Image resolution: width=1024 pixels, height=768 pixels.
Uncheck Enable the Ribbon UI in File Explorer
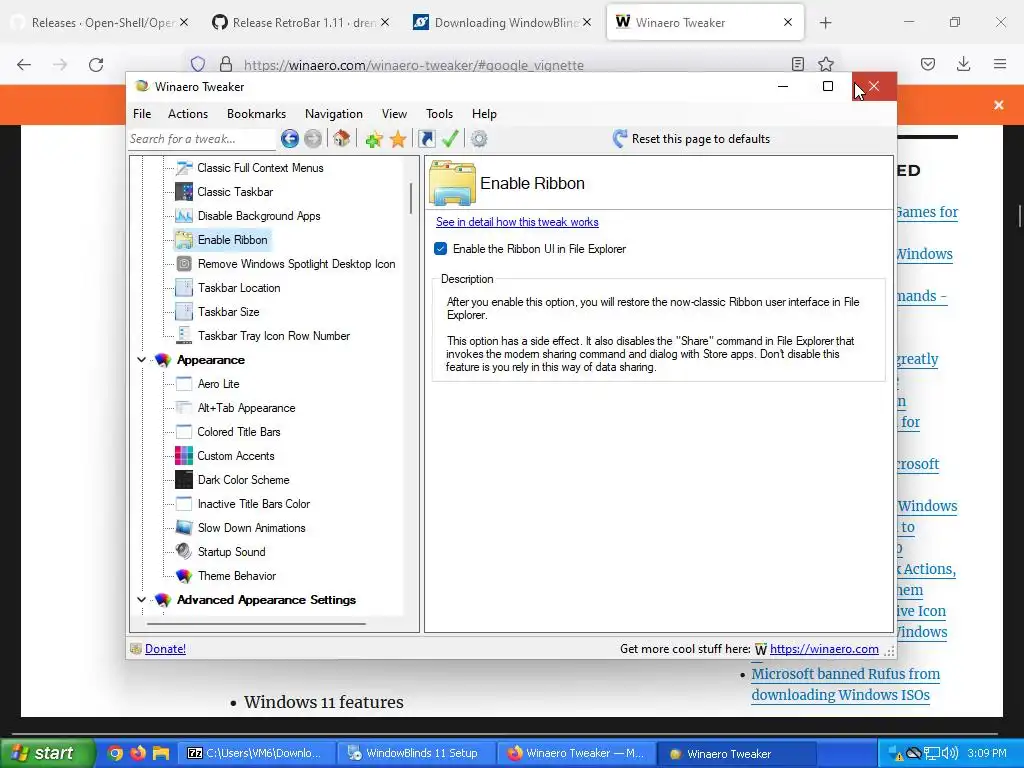pyautogui.click(x=441, y=249)
